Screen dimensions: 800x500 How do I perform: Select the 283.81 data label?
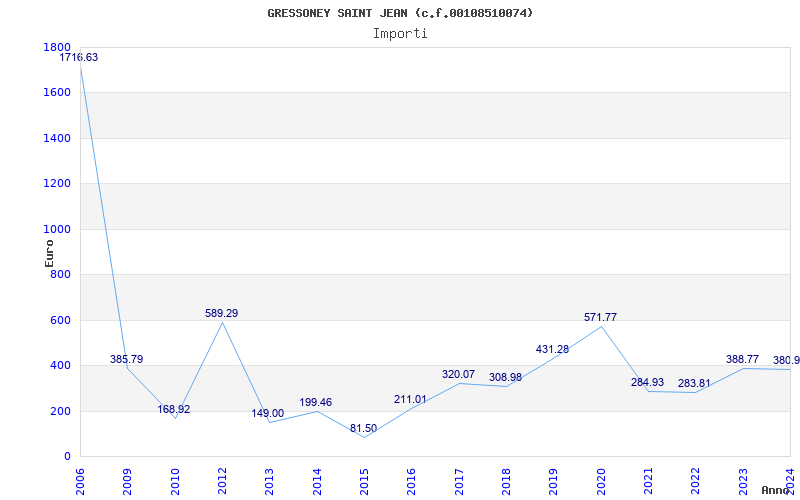pos(694,383)
